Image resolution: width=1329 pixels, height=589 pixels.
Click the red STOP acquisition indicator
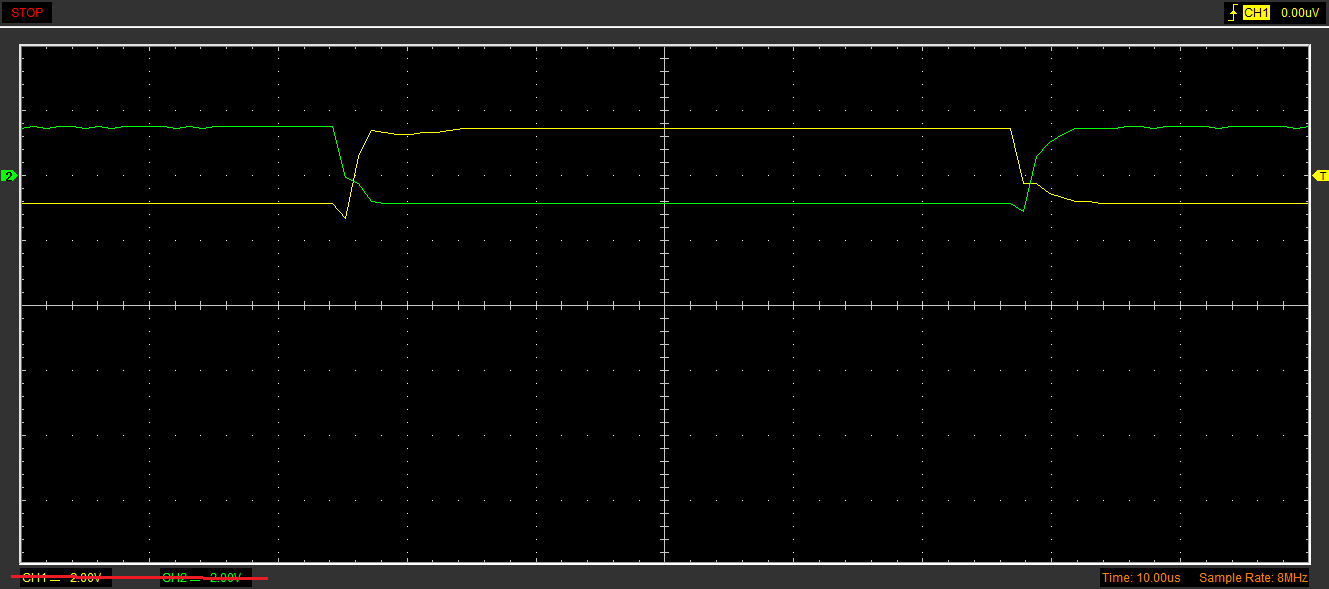click(x=27, y=13)
